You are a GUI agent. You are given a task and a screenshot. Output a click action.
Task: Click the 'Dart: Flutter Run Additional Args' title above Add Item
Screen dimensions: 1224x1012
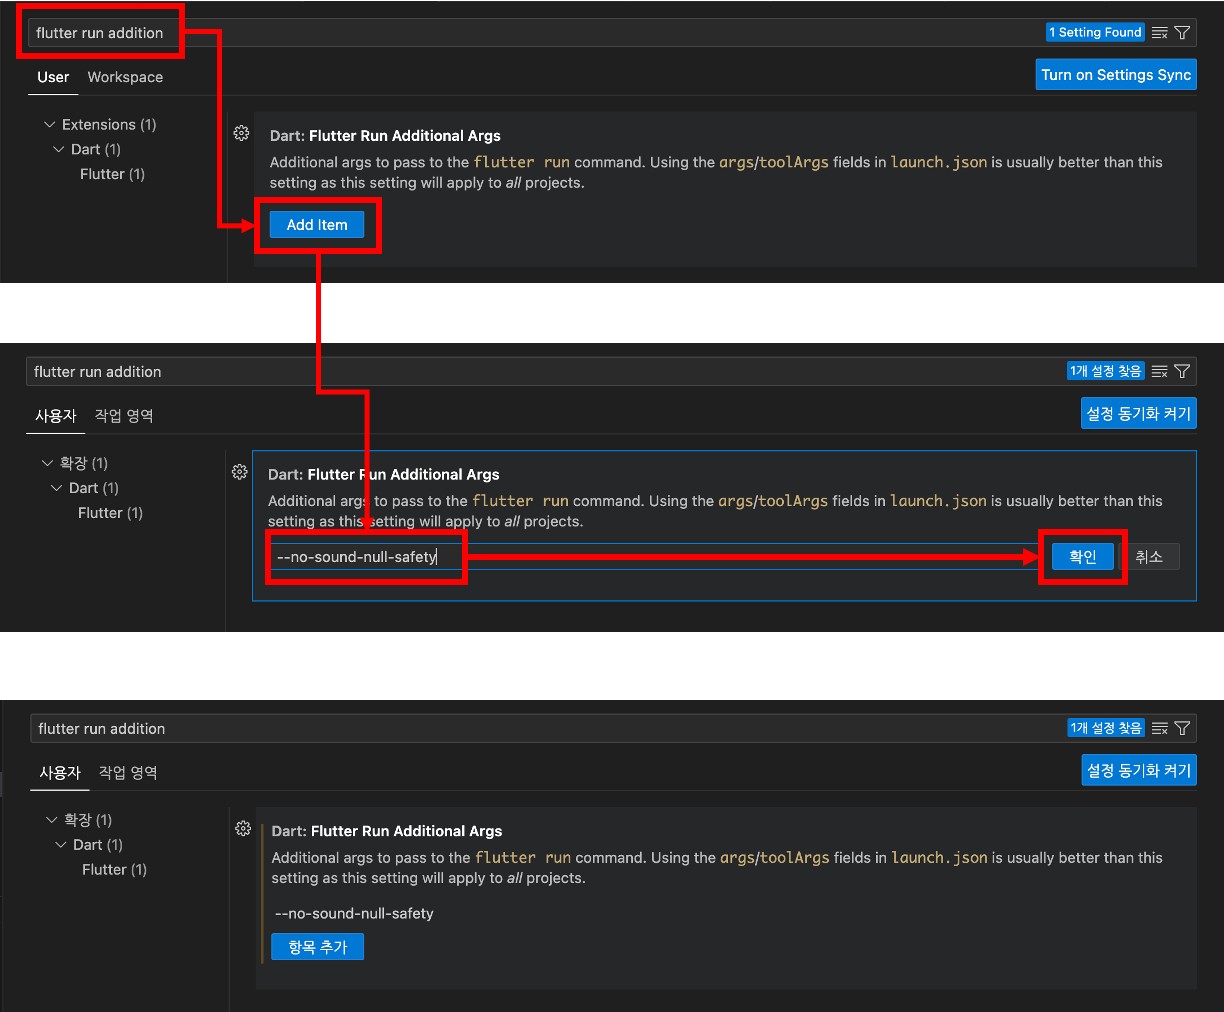pyautogui.click(x=385, y=136)
